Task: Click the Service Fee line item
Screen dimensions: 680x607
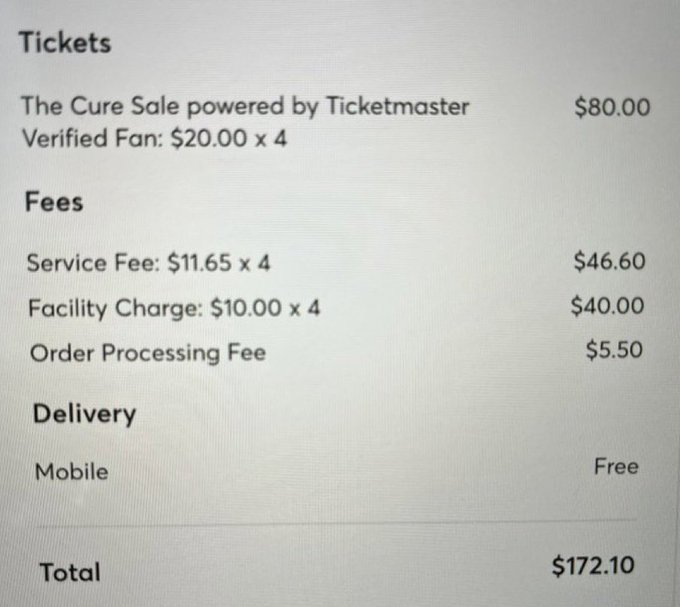Action: click(149, 264)
